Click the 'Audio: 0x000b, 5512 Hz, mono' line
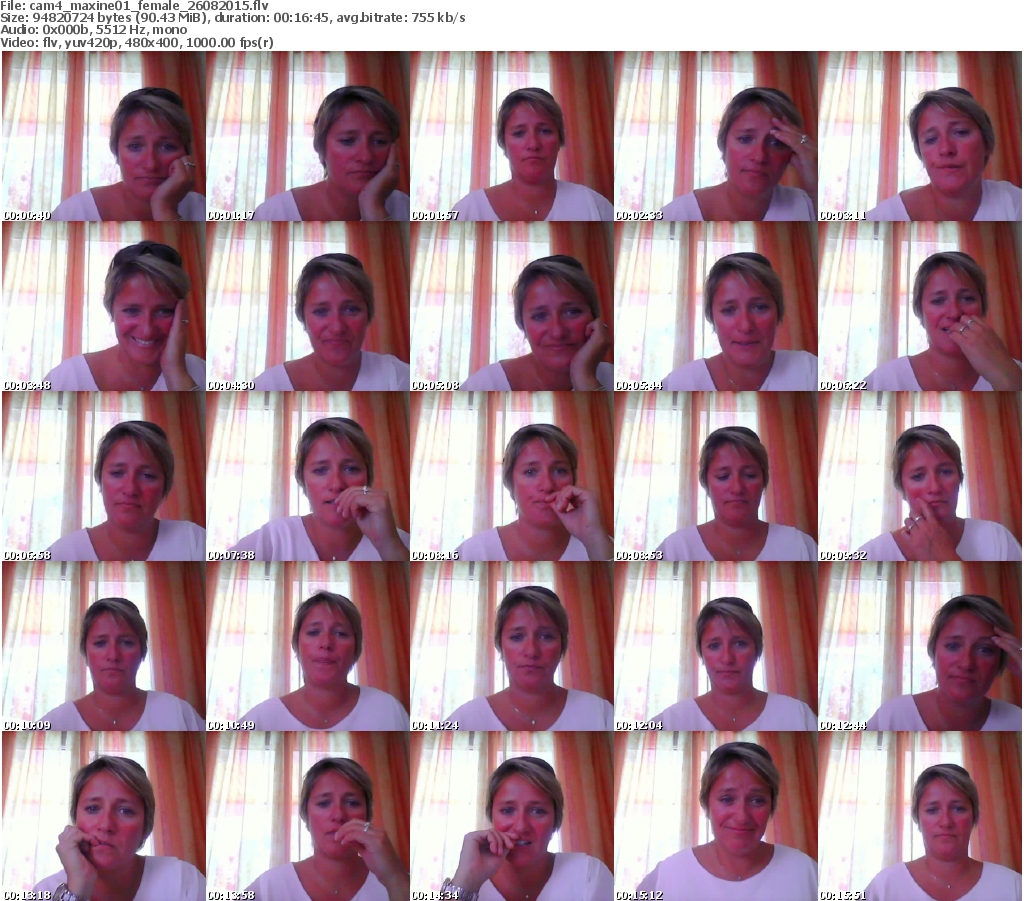 click(93, 30)
